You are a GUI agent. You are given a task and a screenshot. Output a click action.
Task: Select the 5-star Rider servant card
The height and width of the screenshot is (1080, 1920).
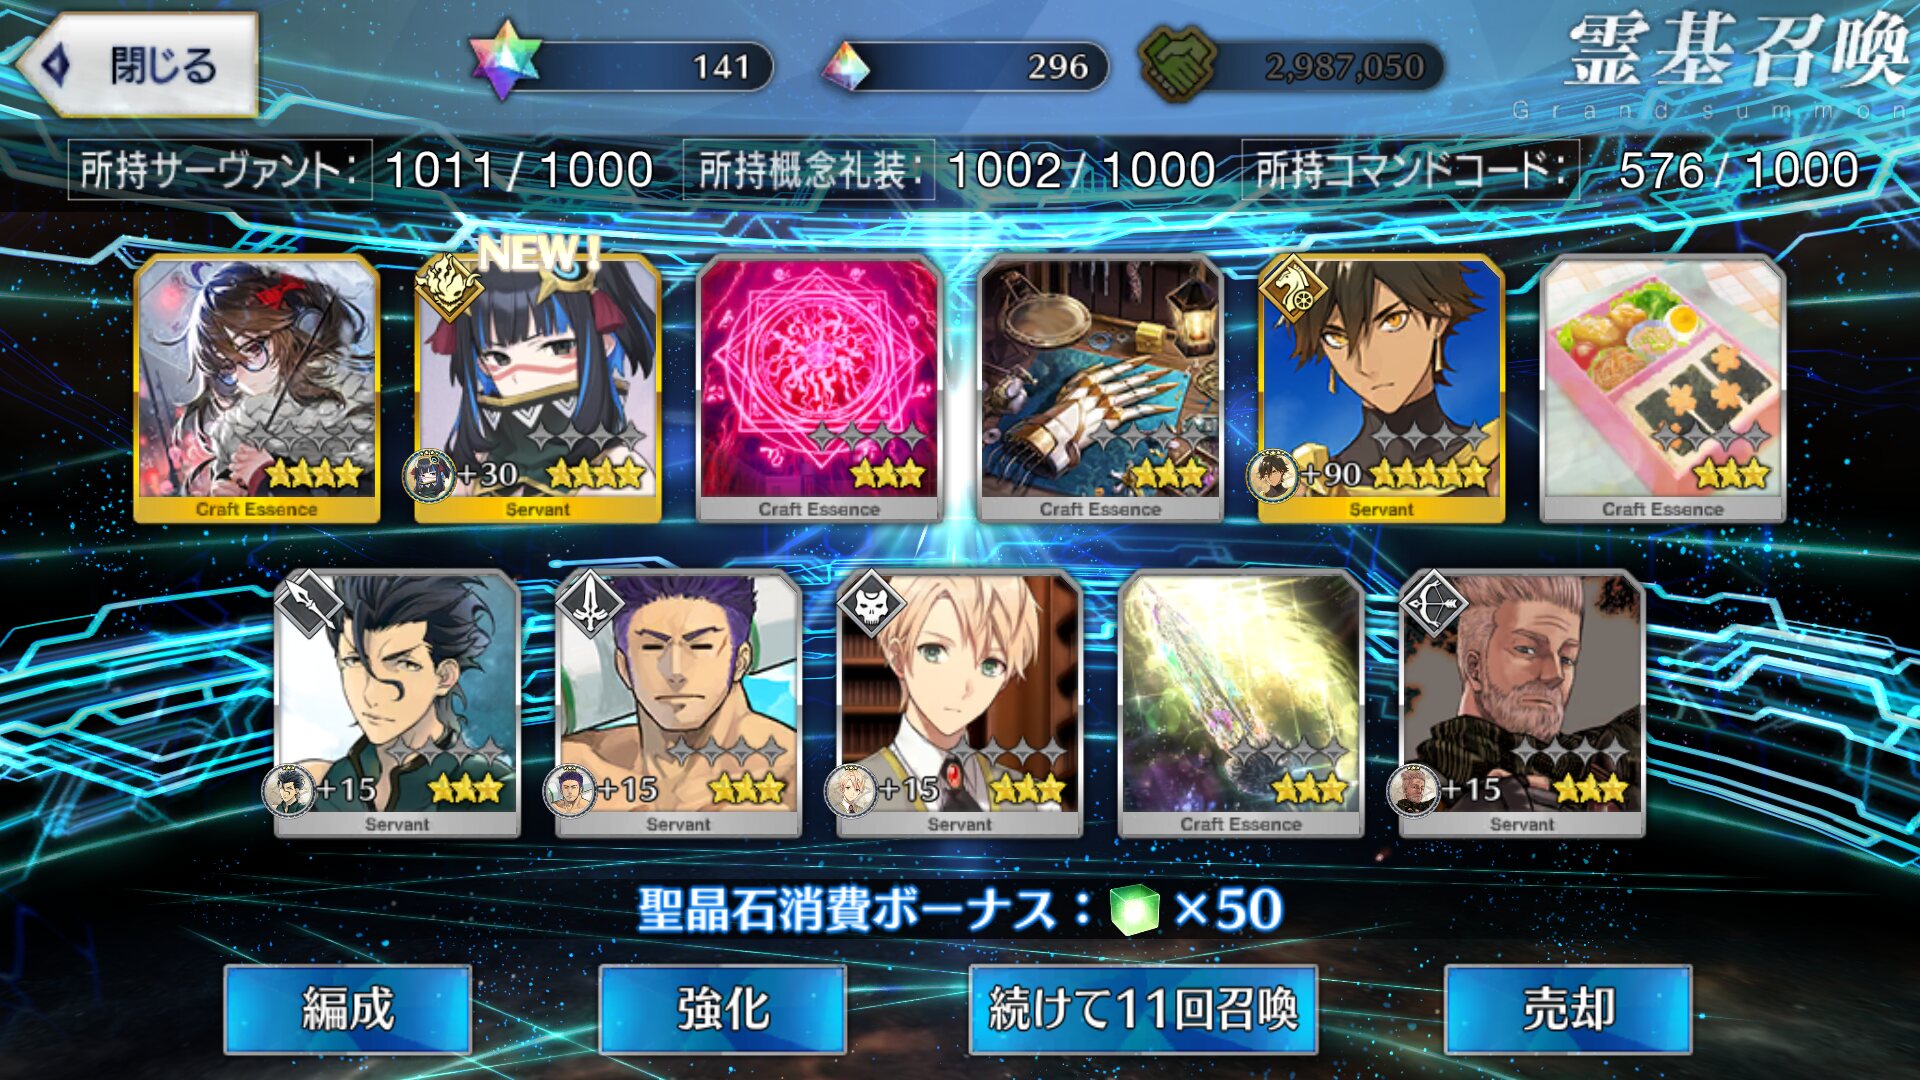coord(1381,388)
